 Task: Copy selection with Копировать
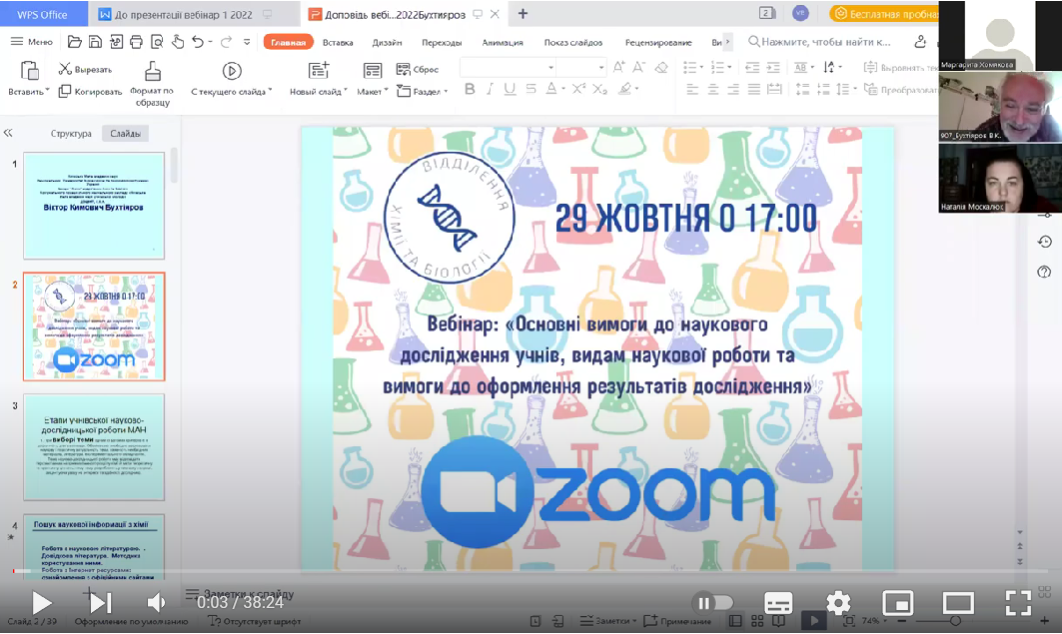tap(90, 91)
